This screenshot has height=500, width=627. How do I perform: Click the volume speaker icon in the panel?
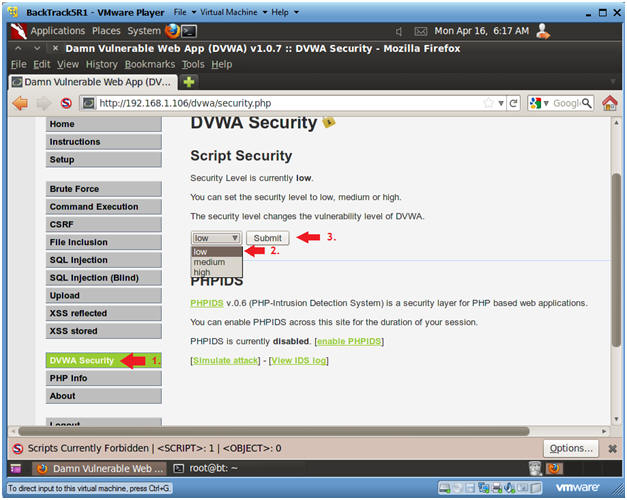(x=399, y=31)
